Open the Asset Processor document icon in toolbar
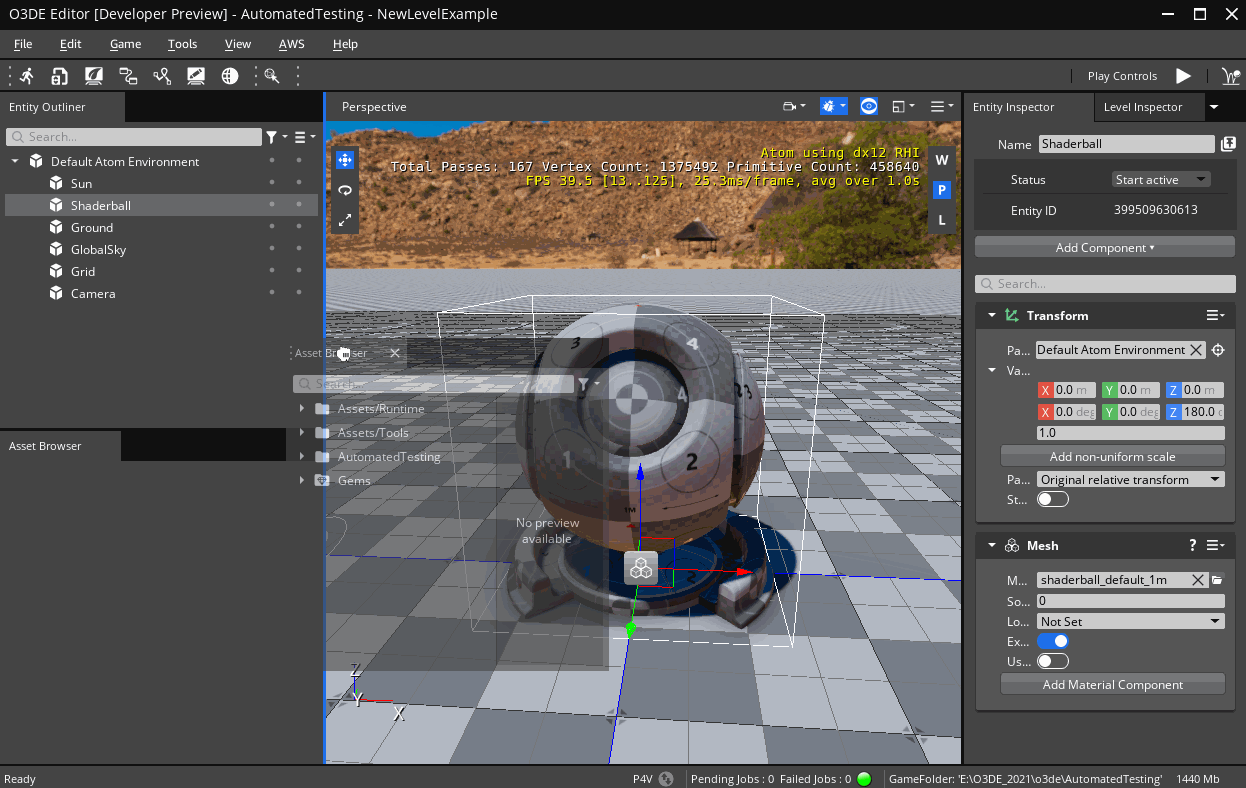 pos(59,76)
